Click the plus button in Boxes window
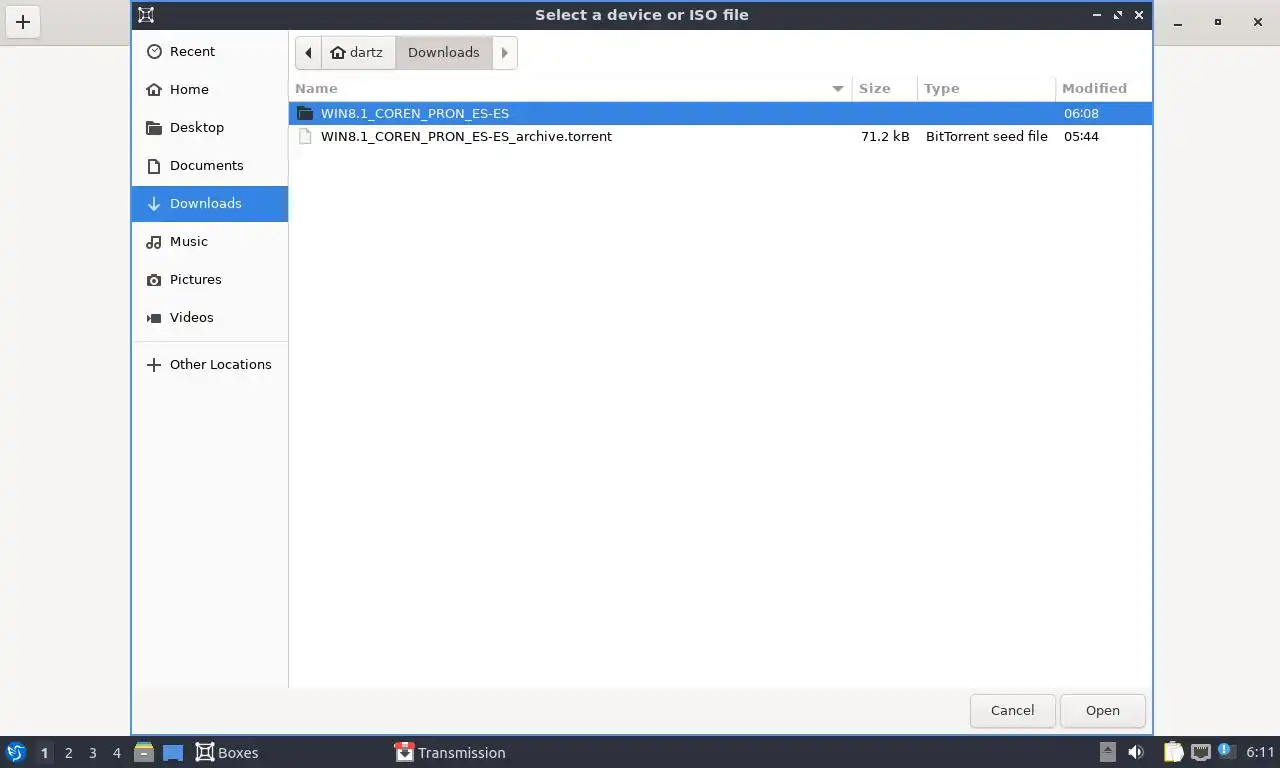Viewport: 1280px width, 768px height. pyautogui.click(x=23, y=21)
